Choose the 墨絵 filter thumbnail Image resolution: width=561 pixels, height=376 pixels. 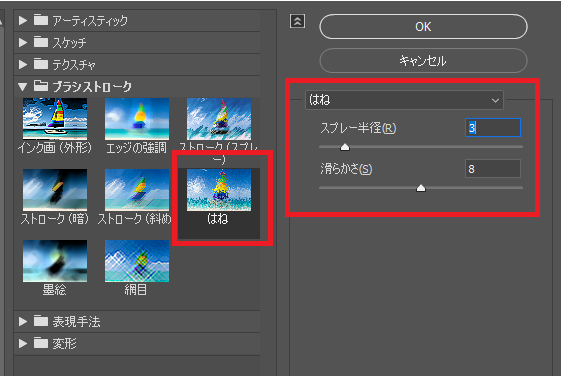55,261
